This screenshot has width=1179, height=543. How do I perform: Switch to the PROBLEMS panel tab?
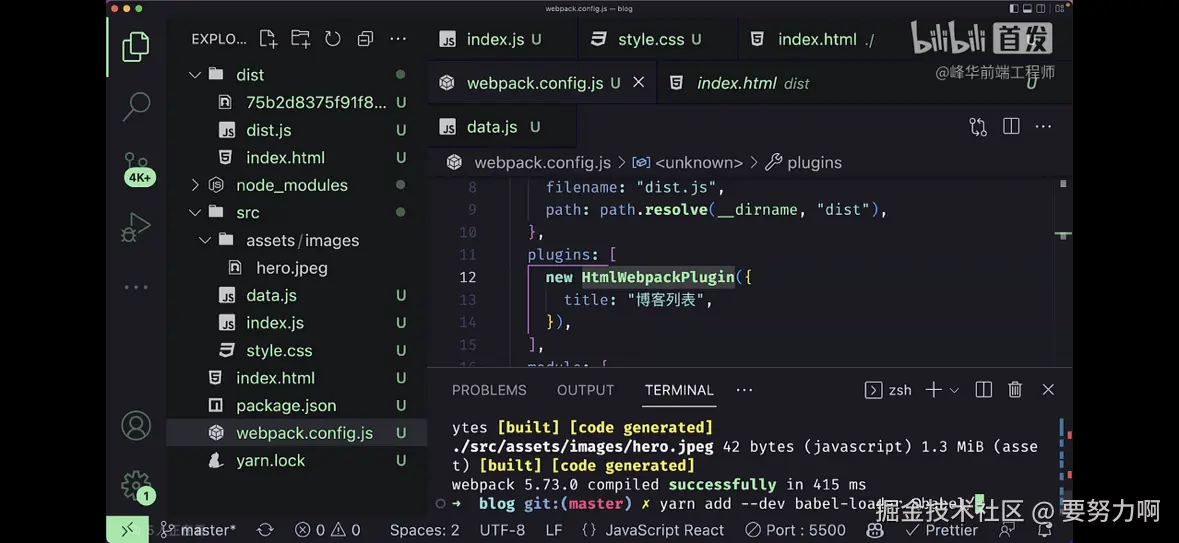488,390
